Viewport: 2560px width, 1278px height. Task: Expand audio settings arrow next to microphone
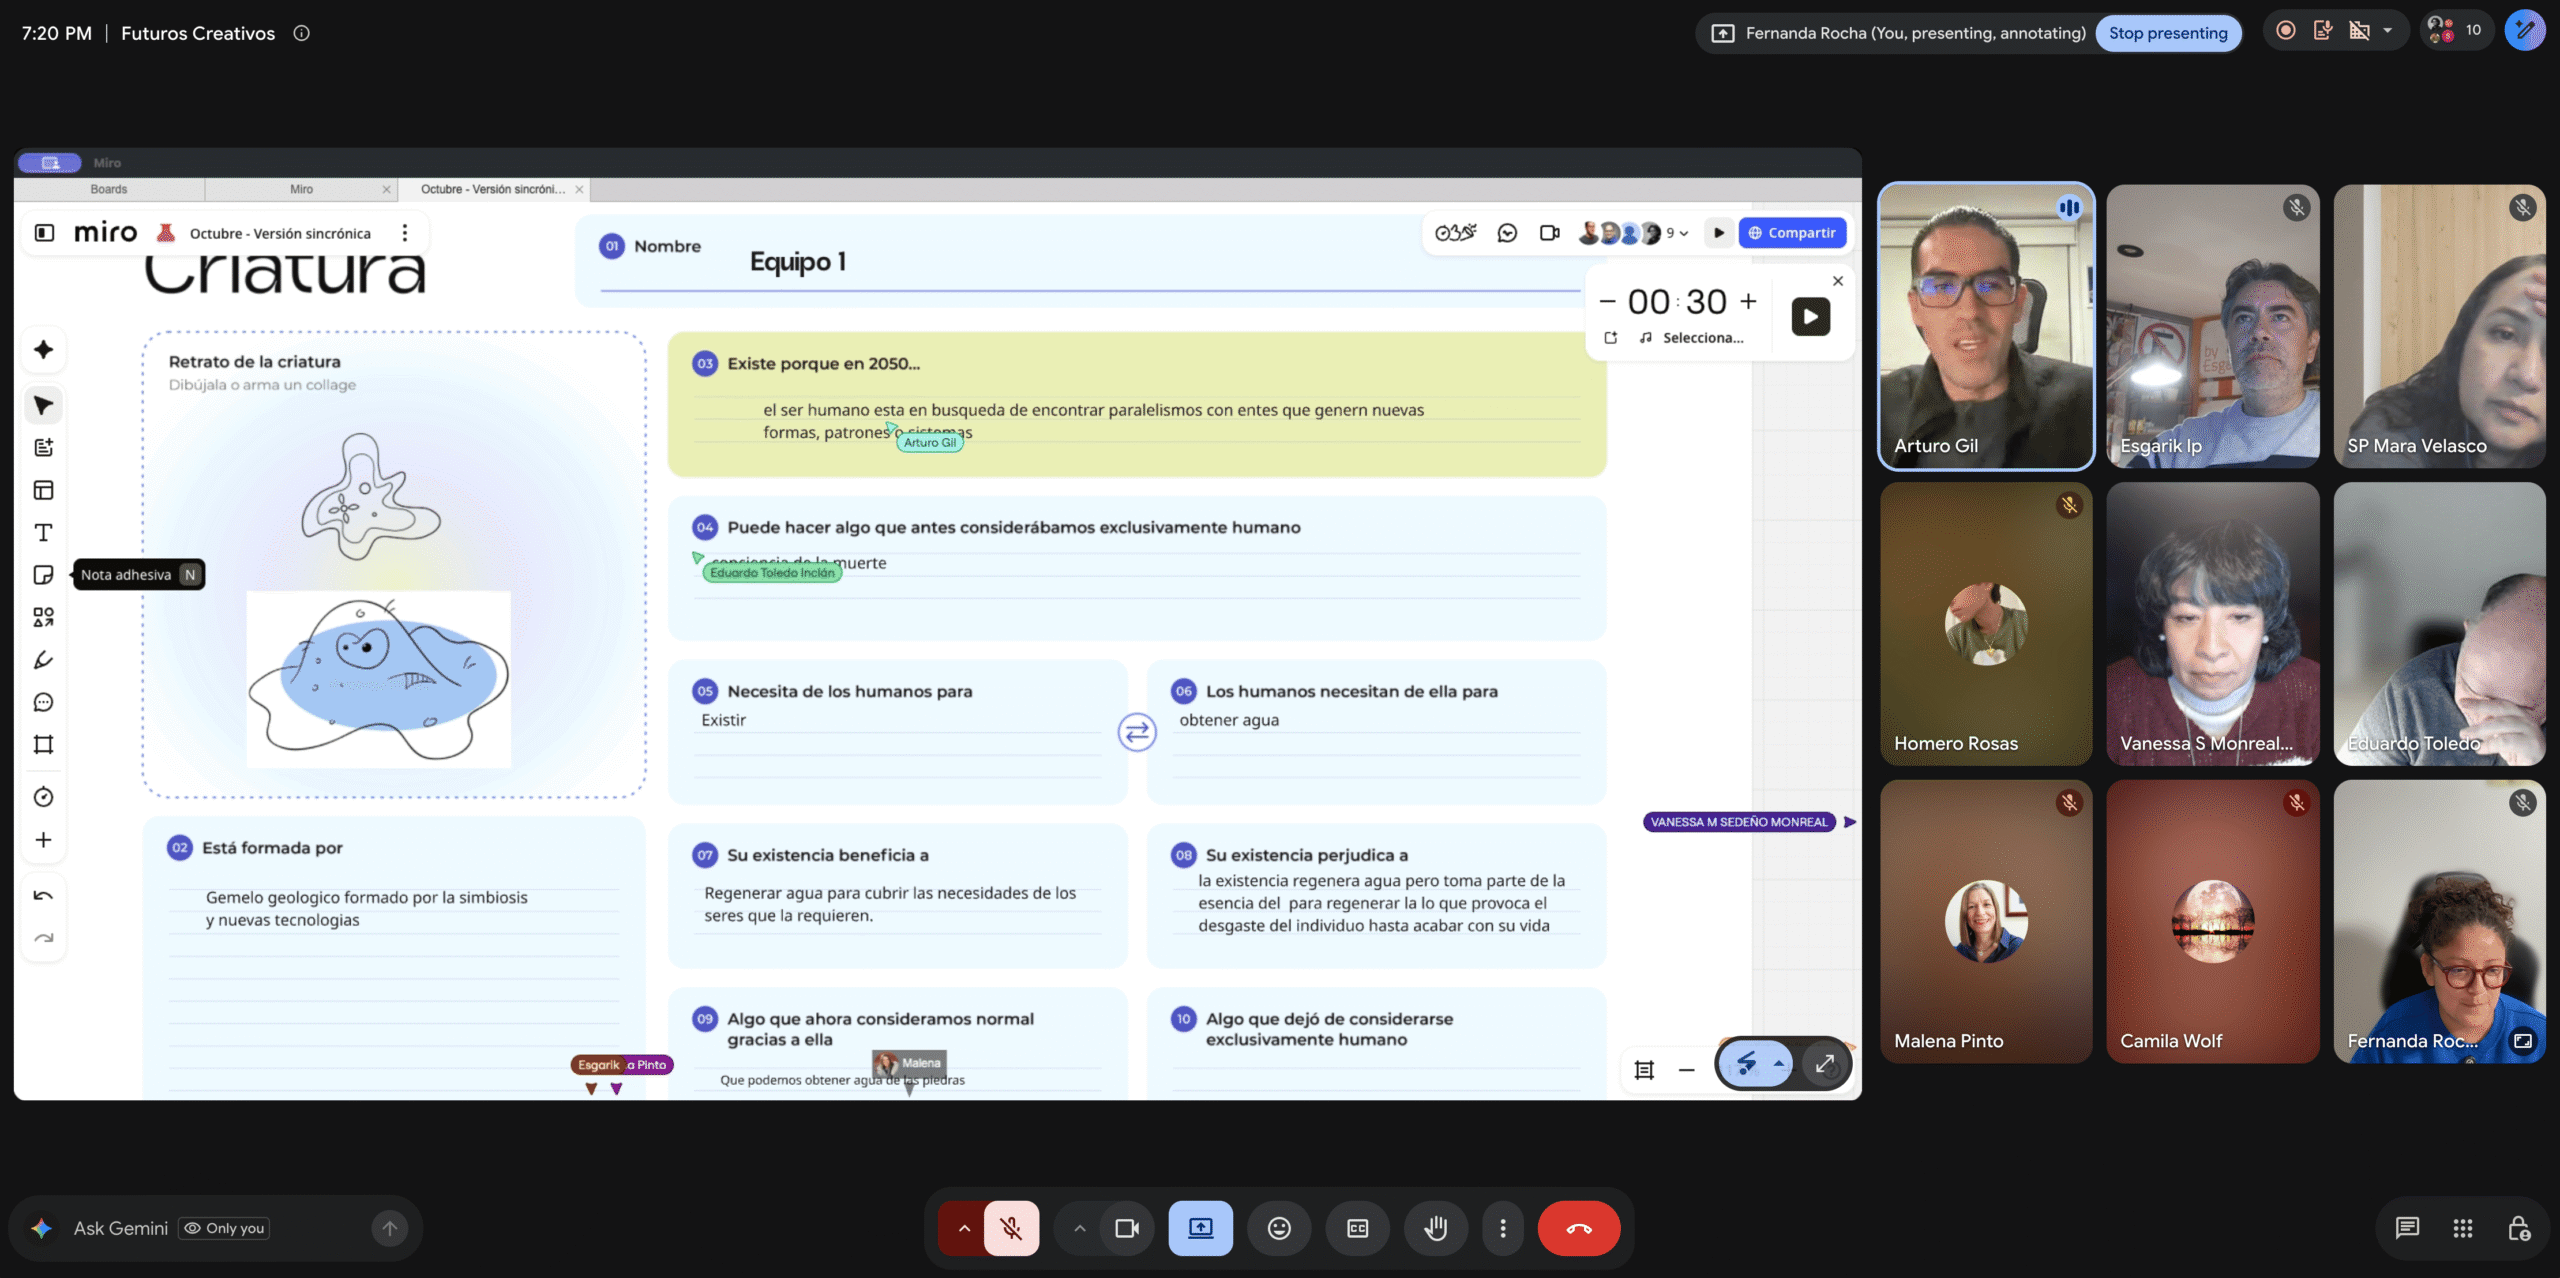[964, 1228]
